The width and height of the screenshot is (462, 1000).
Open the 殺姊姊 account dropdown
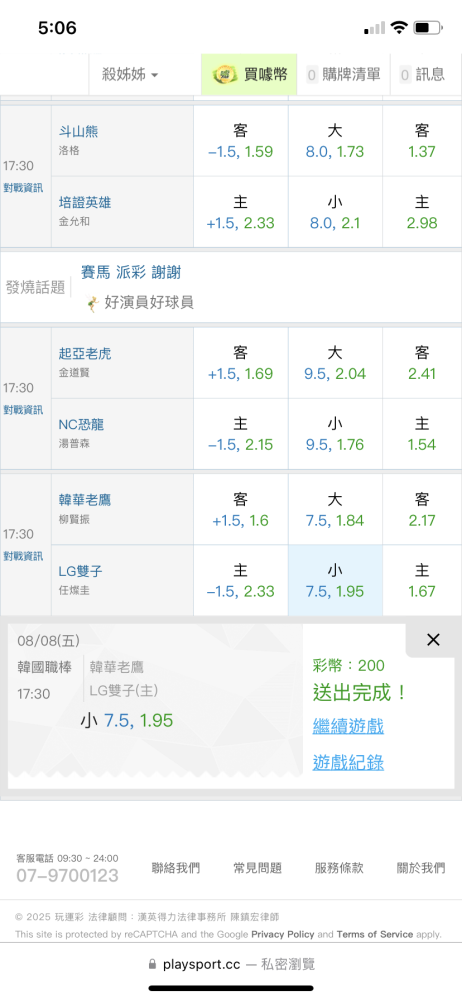130,75
